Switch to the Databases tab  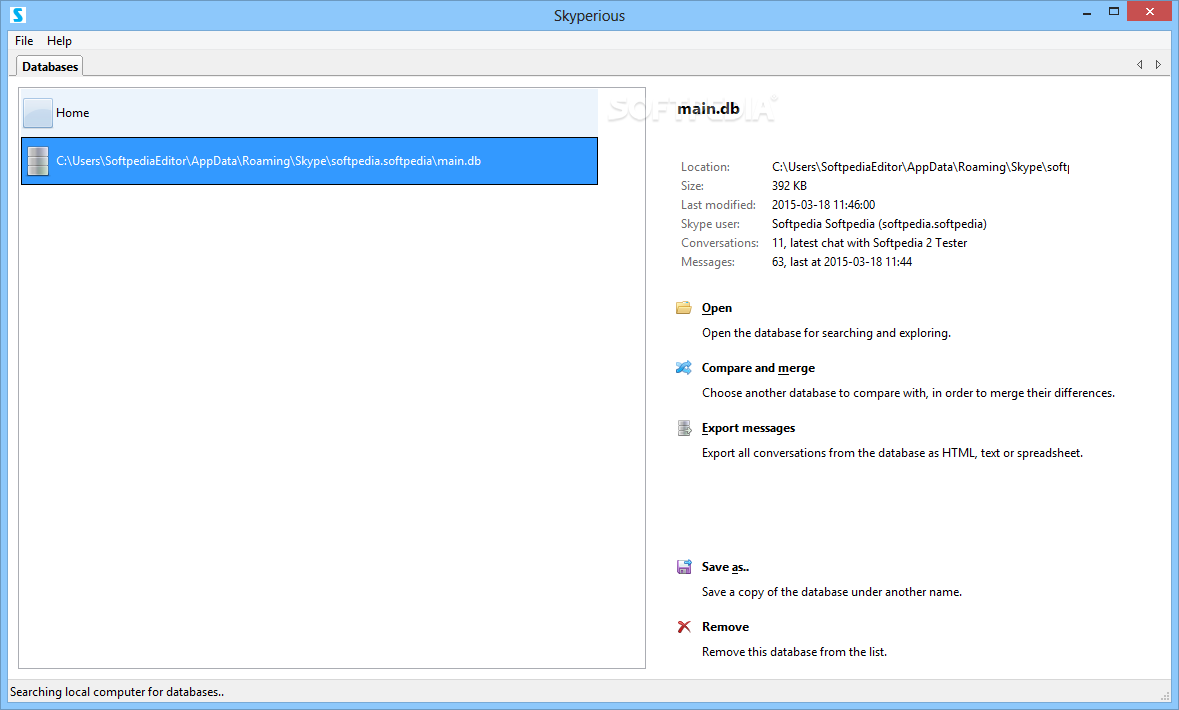50,66
